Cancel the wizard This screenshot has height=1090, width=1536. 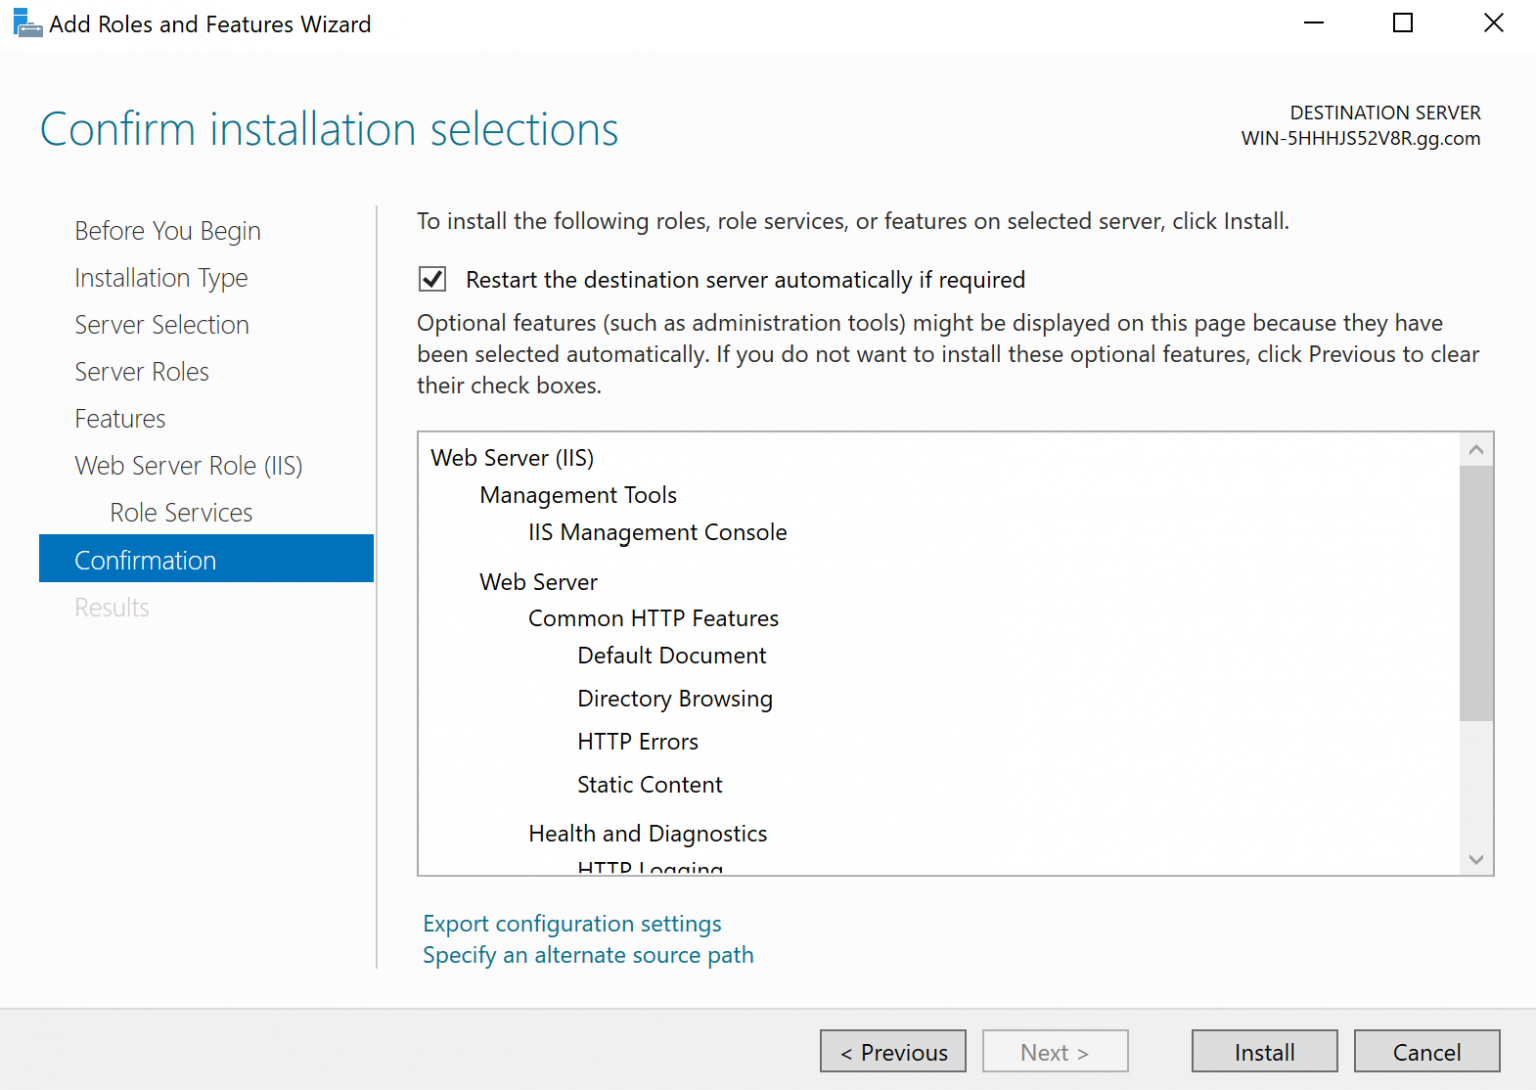coord(1426,1051)
